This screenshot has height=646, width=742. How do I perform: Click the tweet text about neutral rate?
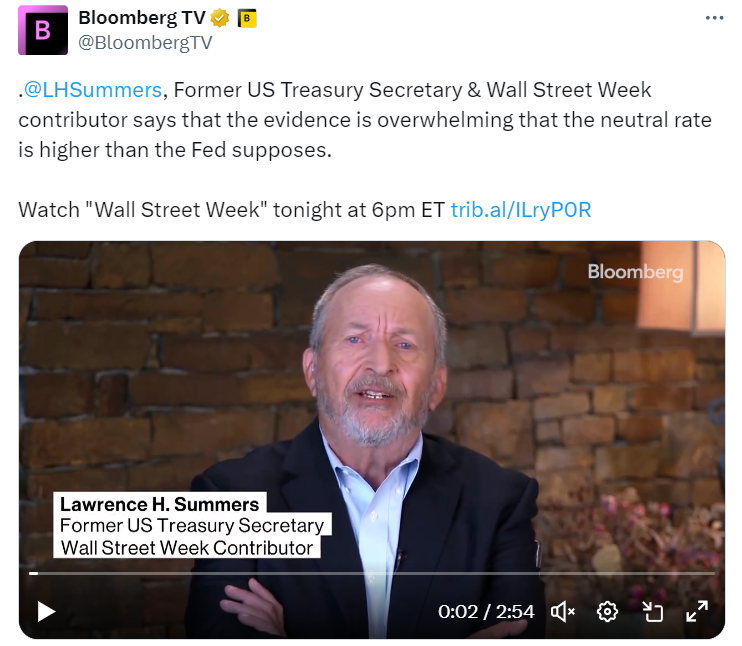(364, 120)
